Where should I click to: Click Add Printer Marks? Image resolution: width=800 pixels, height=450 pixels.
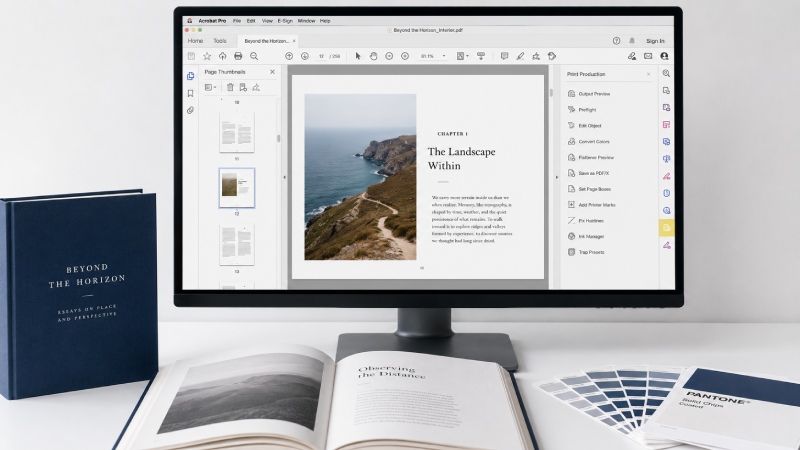pyautogui.click(x=591, y=205)
